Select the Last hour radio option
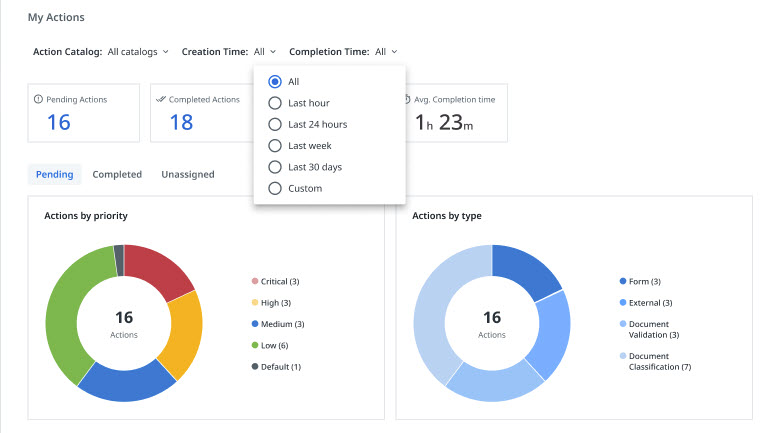This screenshot has height=433, width=781. 275,103
